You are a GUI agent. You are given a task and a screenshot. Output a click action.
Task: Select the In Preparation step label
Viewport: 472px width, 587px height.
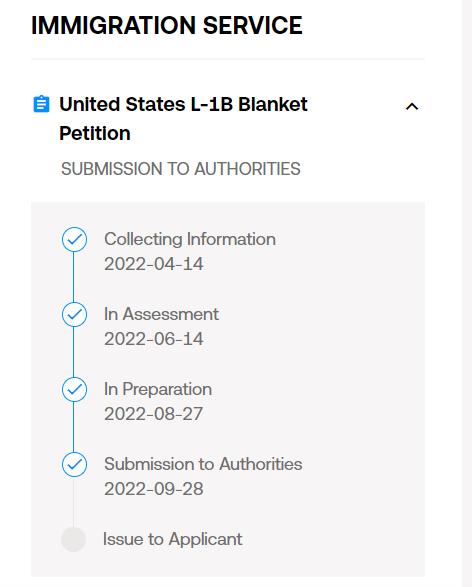pos(158,389)
